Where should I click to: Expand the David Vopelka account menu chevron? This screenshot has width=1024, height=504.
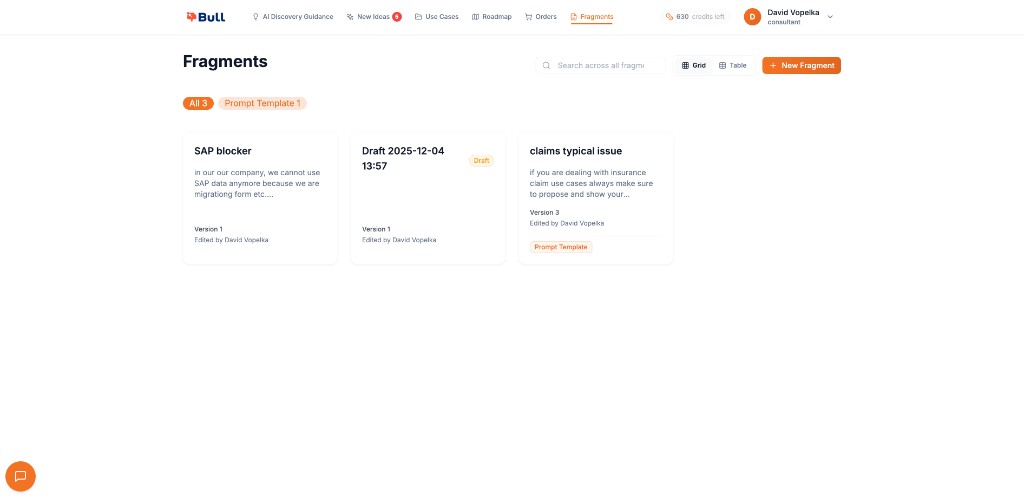coord(830,17)
